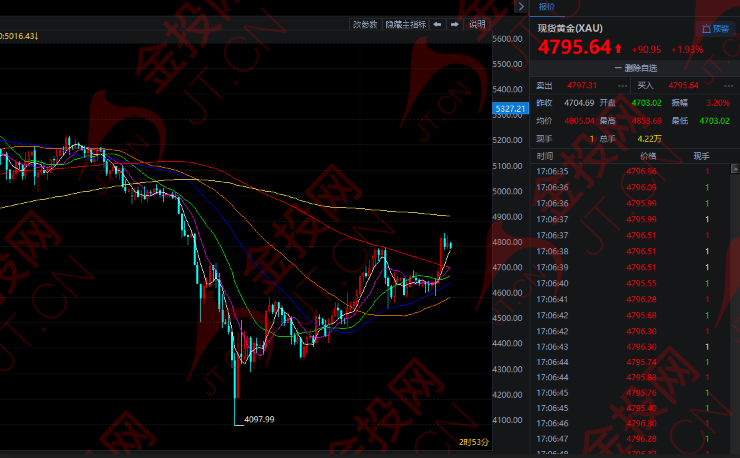
Task: Set a price alert with the 预警 button
Action: click(x=715, y=29)
